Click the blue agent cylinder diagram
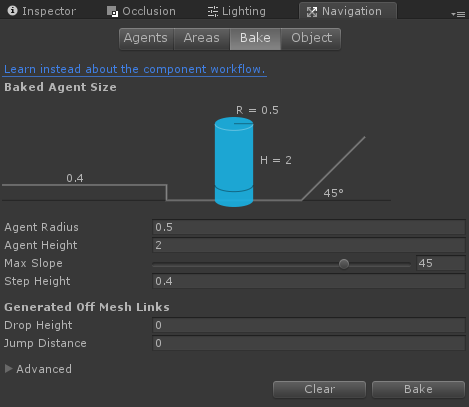 point(234,162)
